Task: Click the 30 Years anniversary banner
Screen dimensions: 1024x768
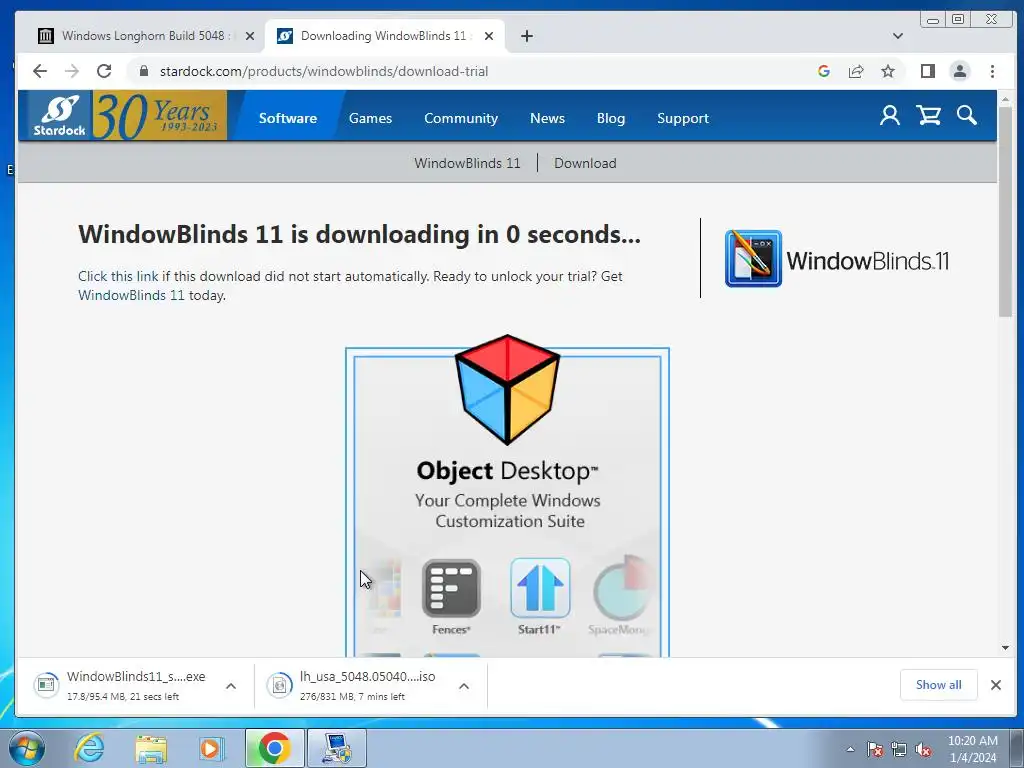Action: [x=161, y=115]
